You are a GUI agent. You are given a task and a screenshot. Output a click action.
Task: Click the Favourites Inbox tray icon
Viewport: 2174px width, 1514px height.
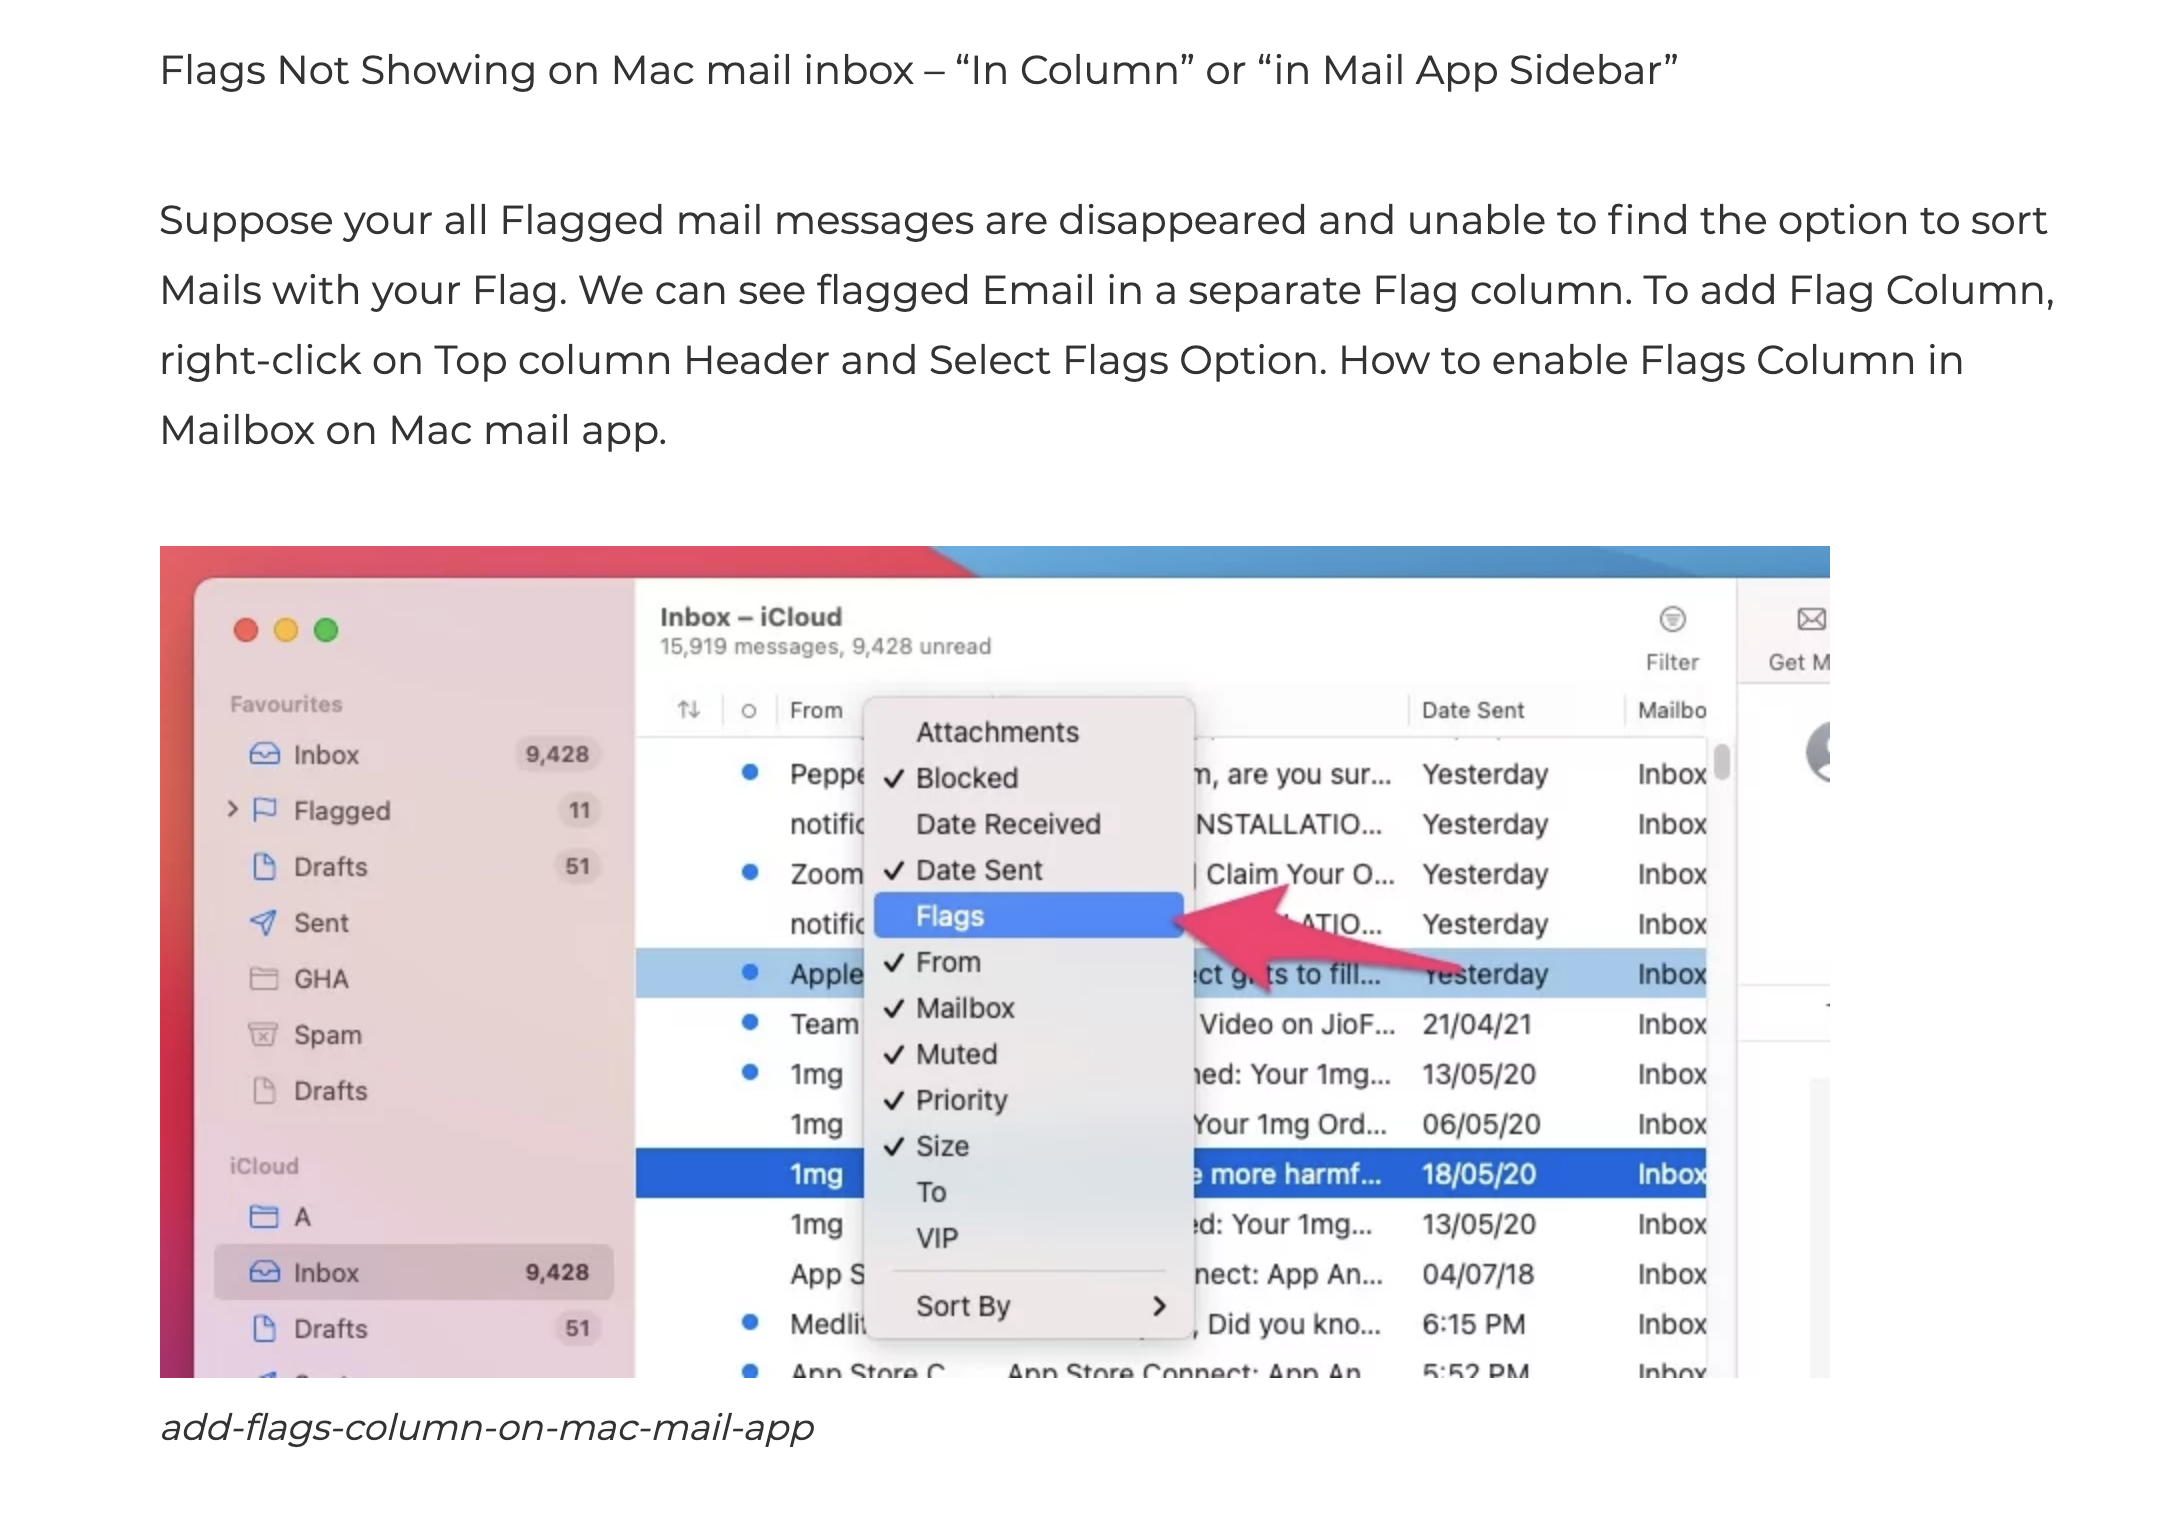coord(264,755)
